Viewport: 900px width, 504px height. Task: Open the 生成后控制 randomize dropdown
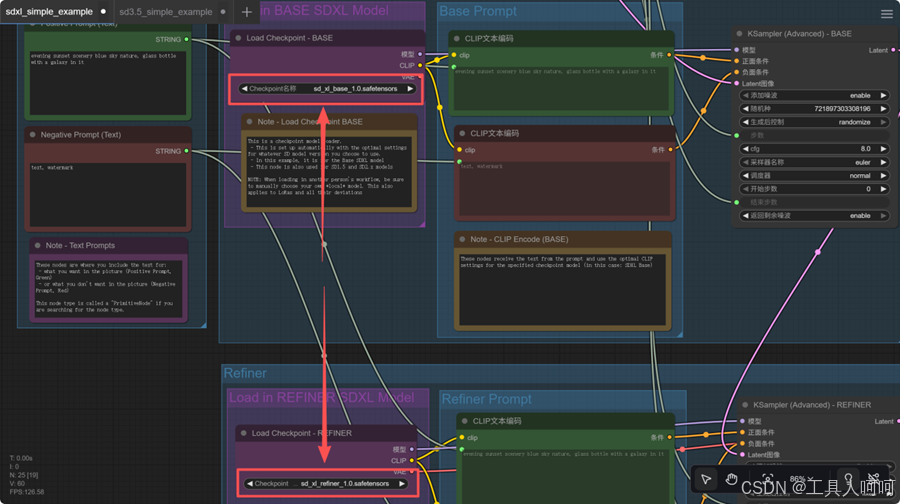pyautogui.click(x=814, y=122)
